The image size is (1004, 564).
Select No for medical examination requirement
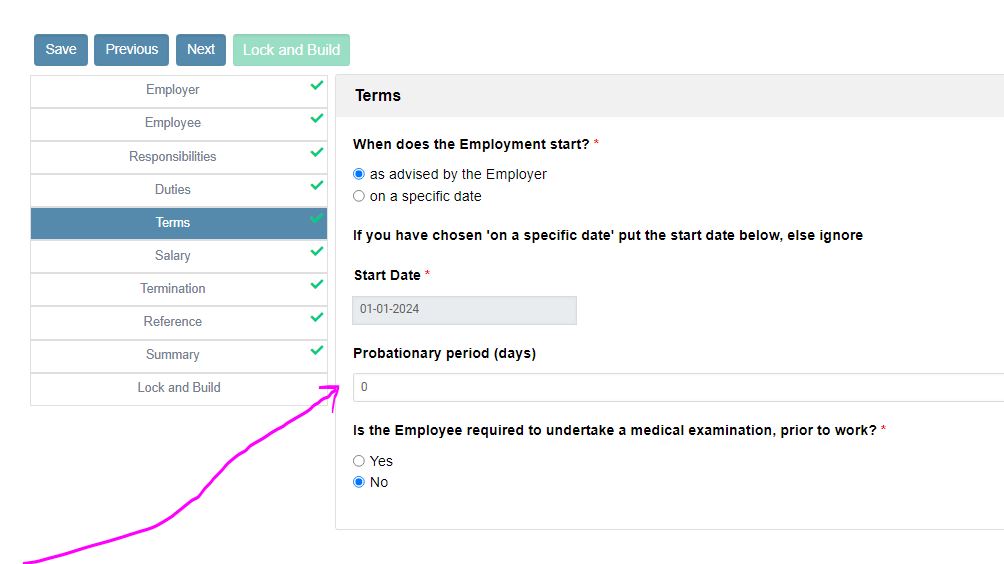[x=359, y=482]
